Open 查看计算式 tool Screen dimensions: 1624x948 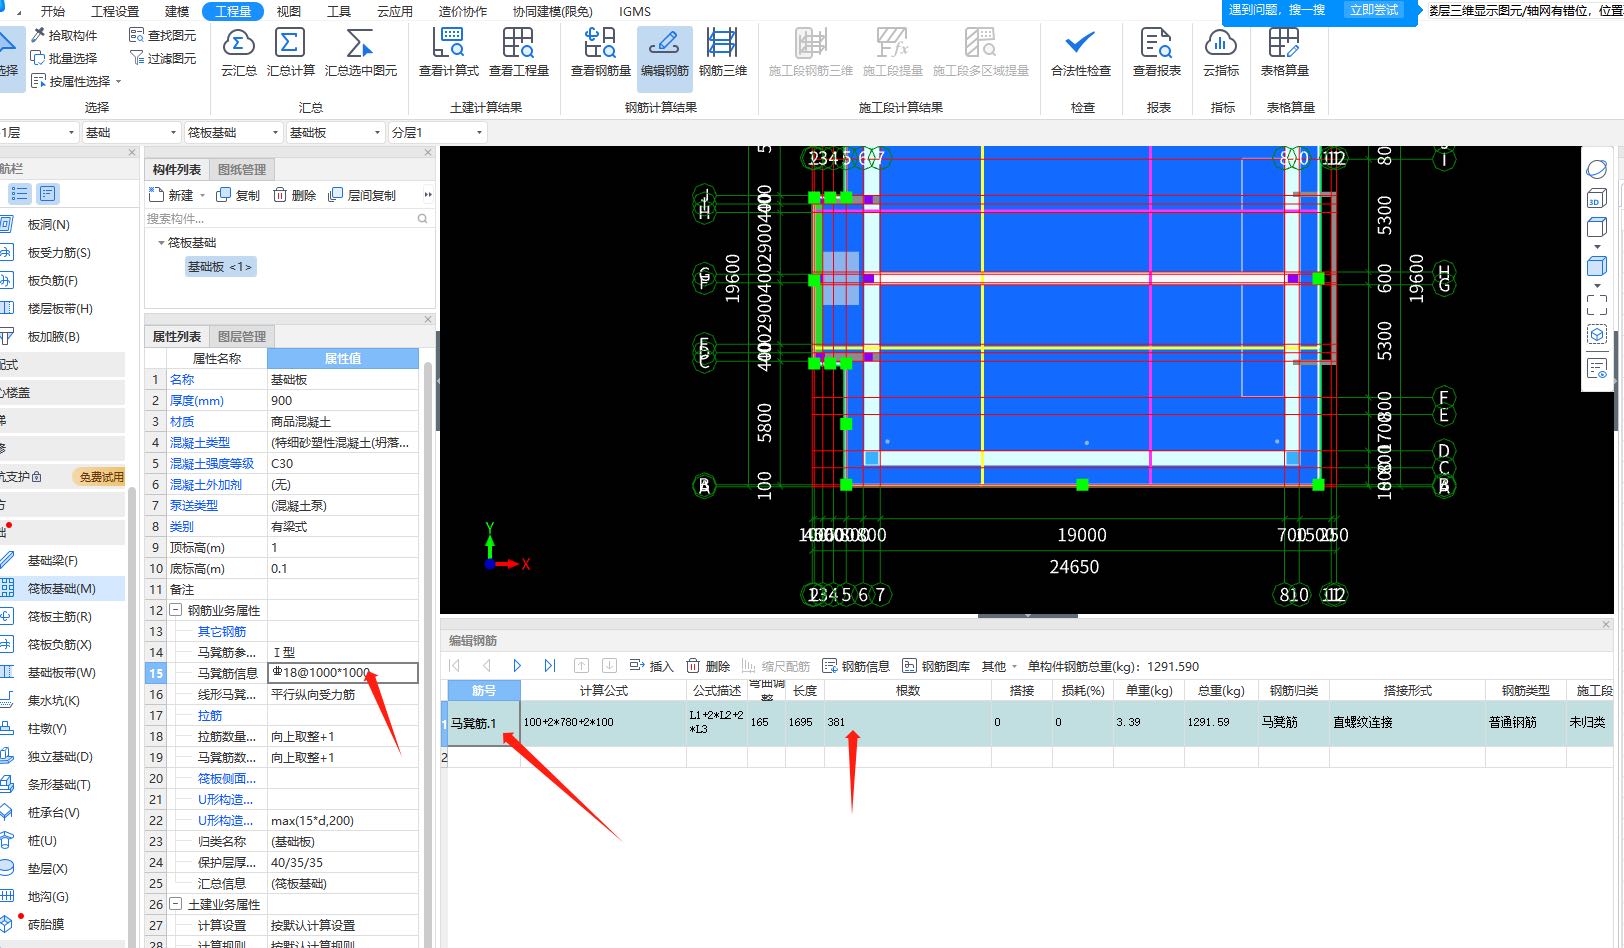(448, 52)
